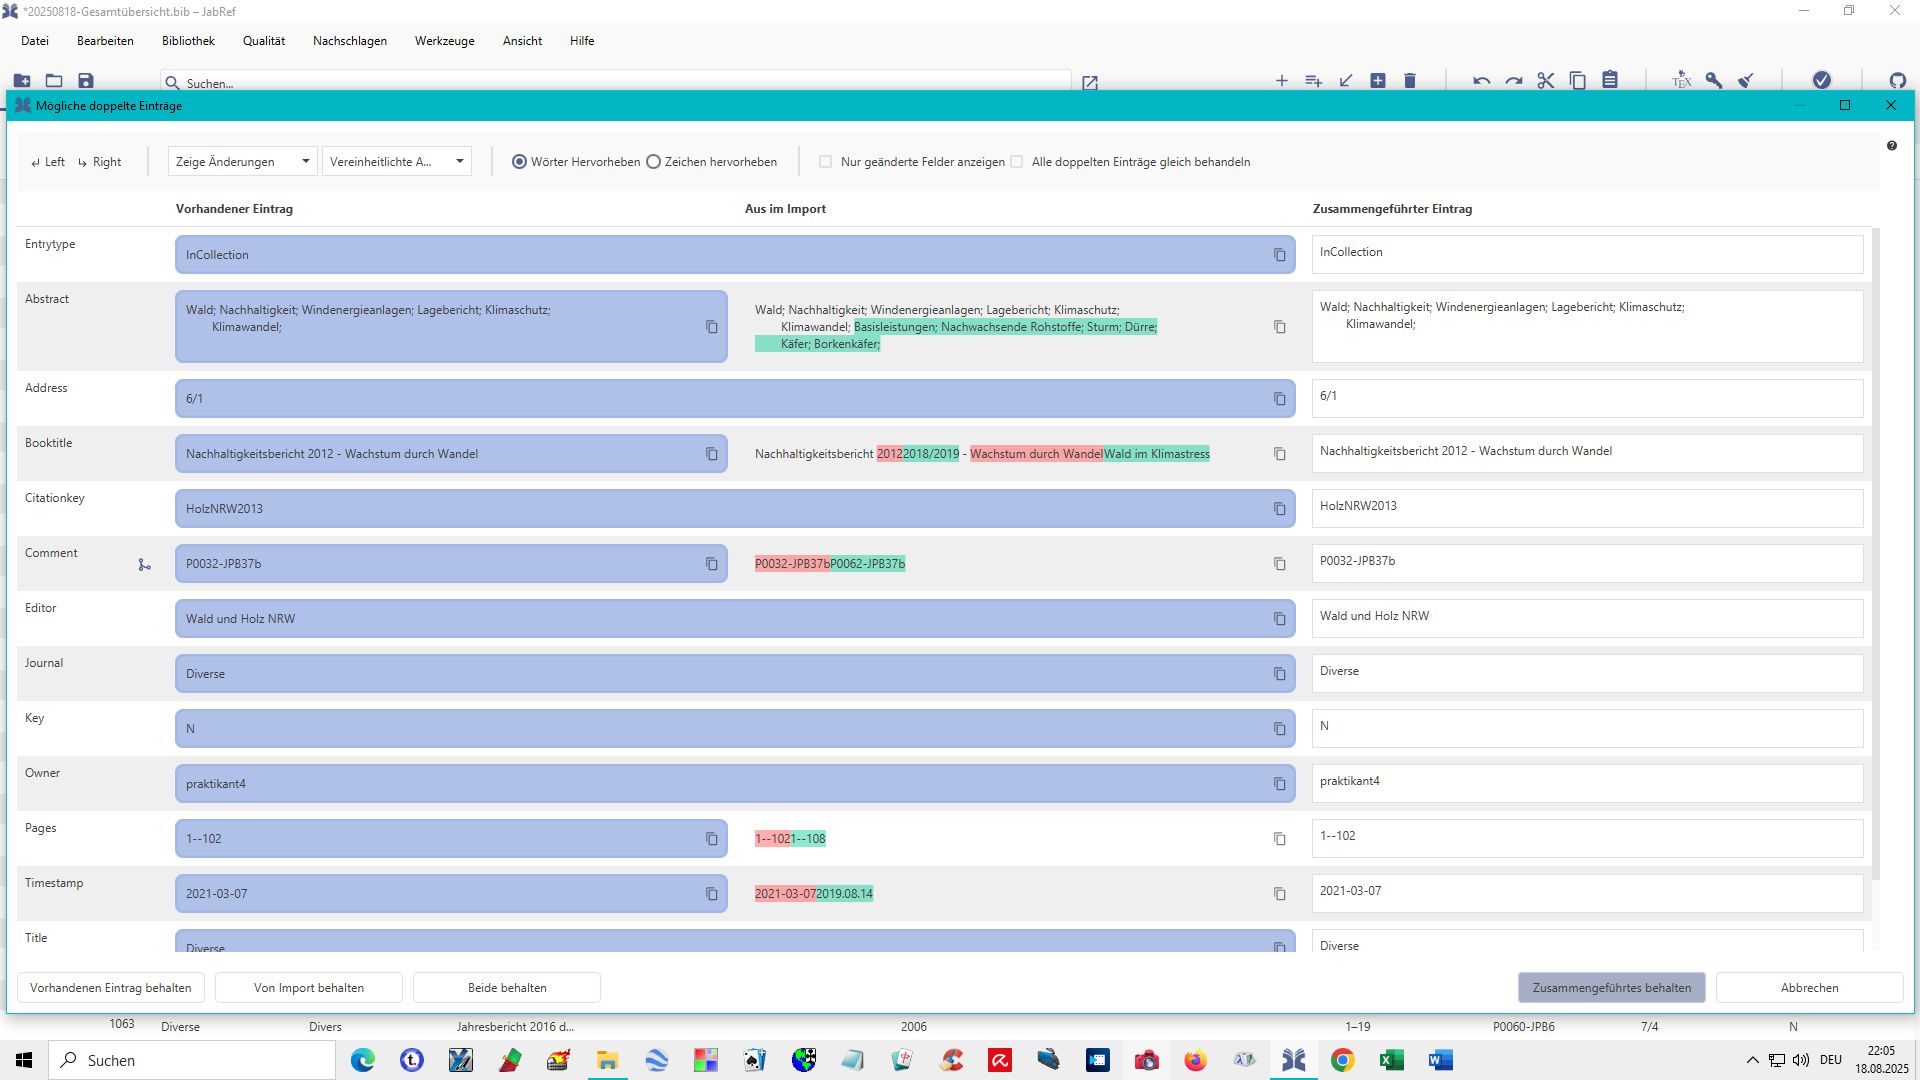Click the save library toolbar icon
This screenshot has width=1920, height=1080.
coord(86,81)
